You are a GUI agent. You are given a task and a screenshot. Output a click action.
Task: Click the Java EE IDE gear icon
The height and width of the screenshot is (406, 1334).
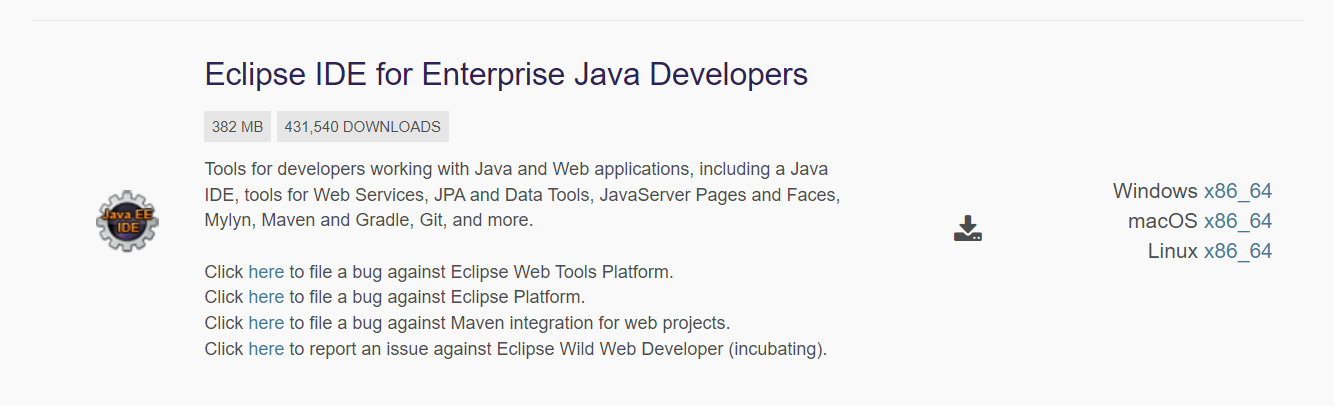127,221
